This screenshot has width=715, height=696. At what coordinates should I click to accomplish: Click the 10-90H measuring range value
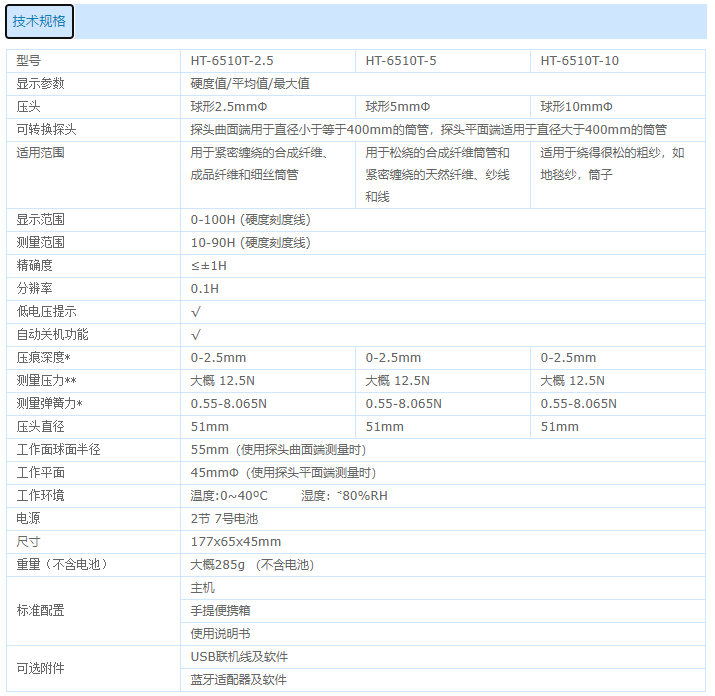pos(250,242)
